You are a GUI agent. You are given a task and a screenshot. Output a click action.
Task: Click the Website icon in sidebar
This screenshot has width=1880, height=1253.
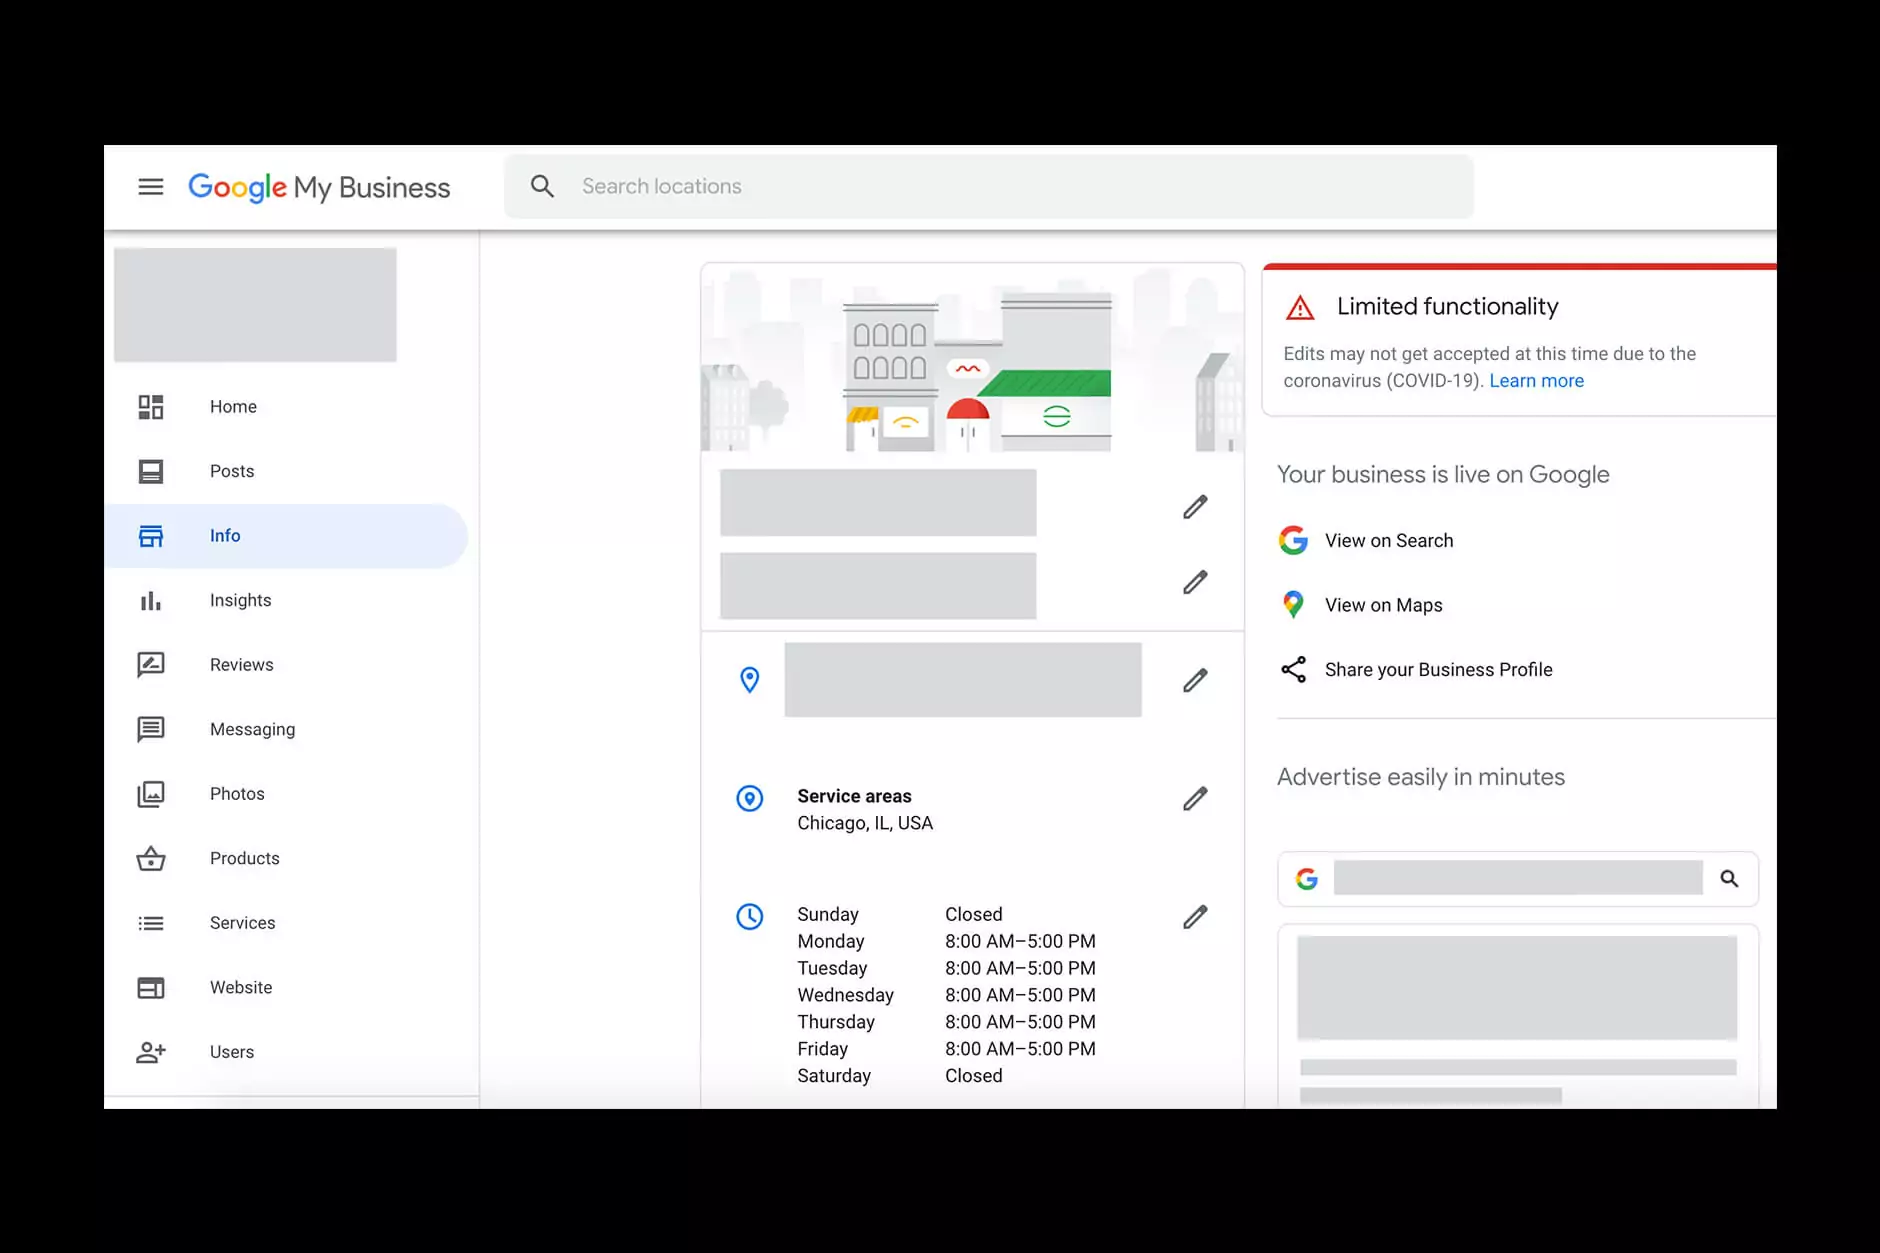click(151, 988)
